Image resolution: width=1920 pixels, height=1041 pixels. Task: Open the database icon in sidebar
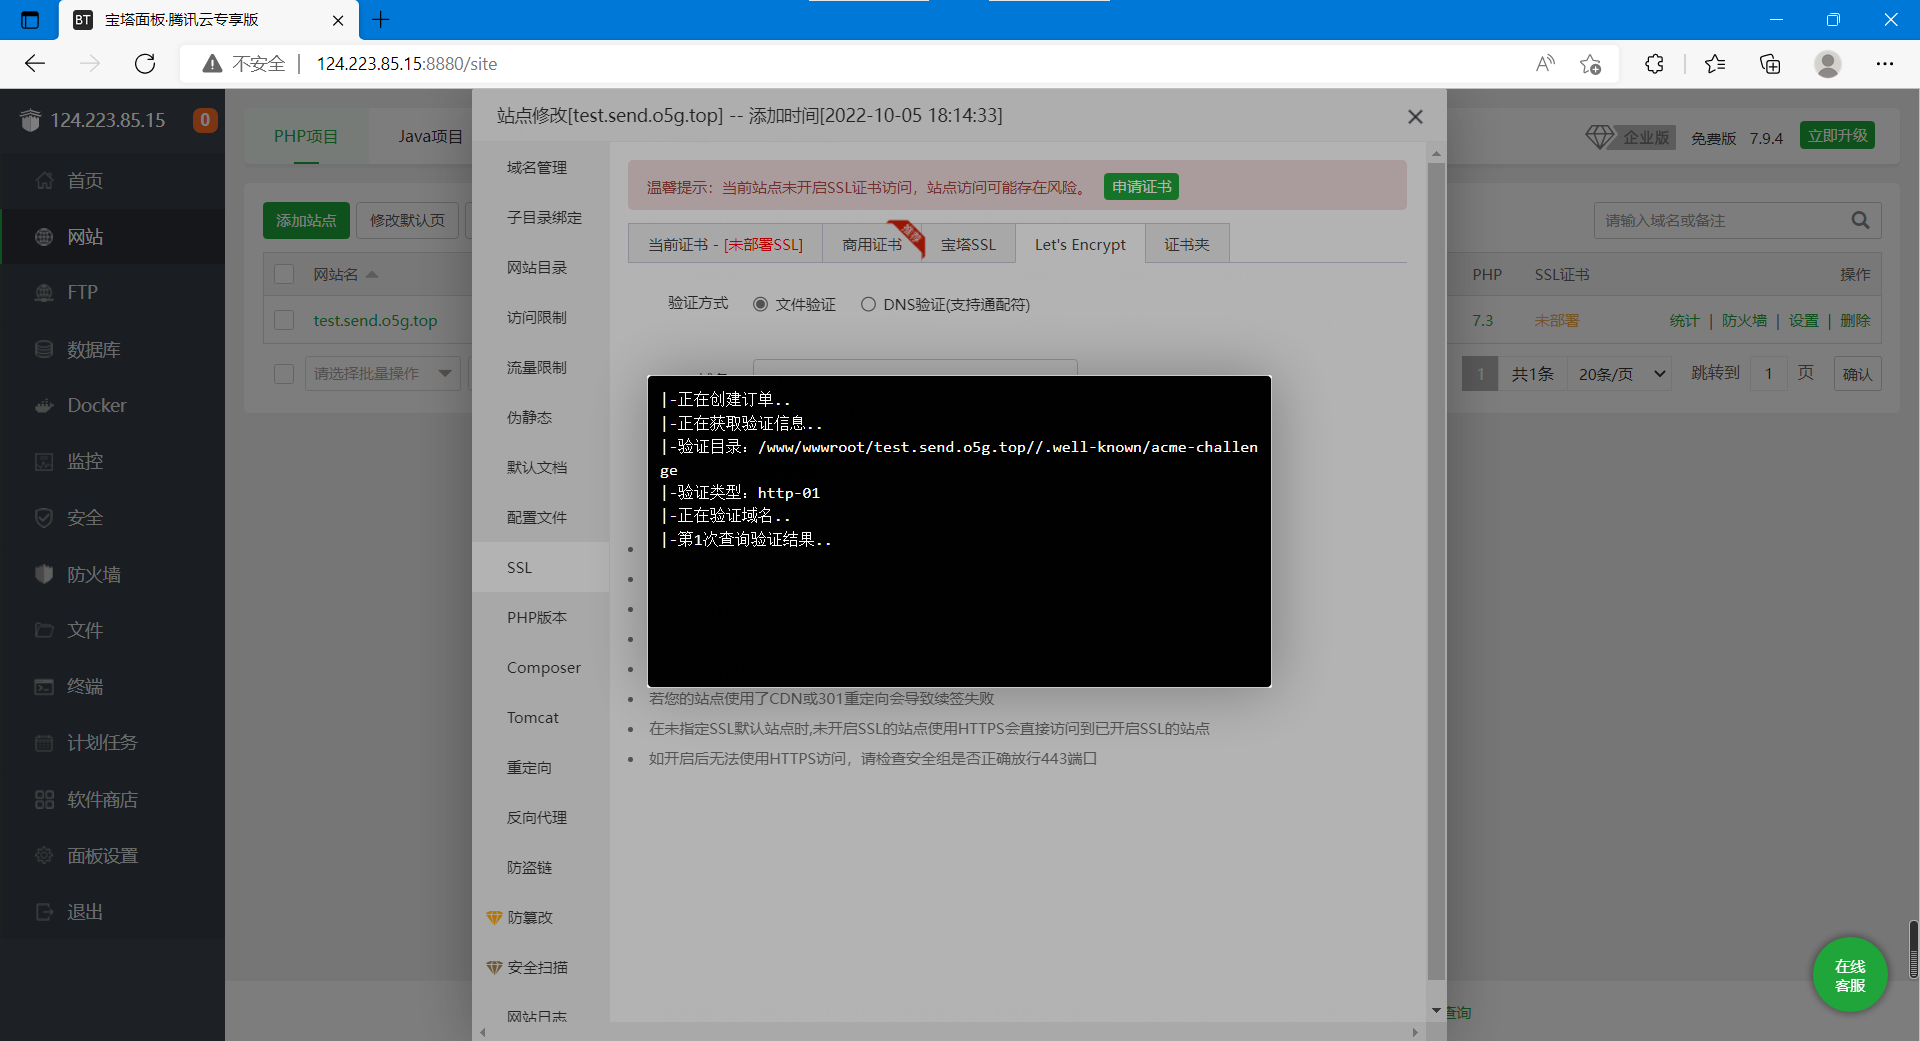pos(44,350)
